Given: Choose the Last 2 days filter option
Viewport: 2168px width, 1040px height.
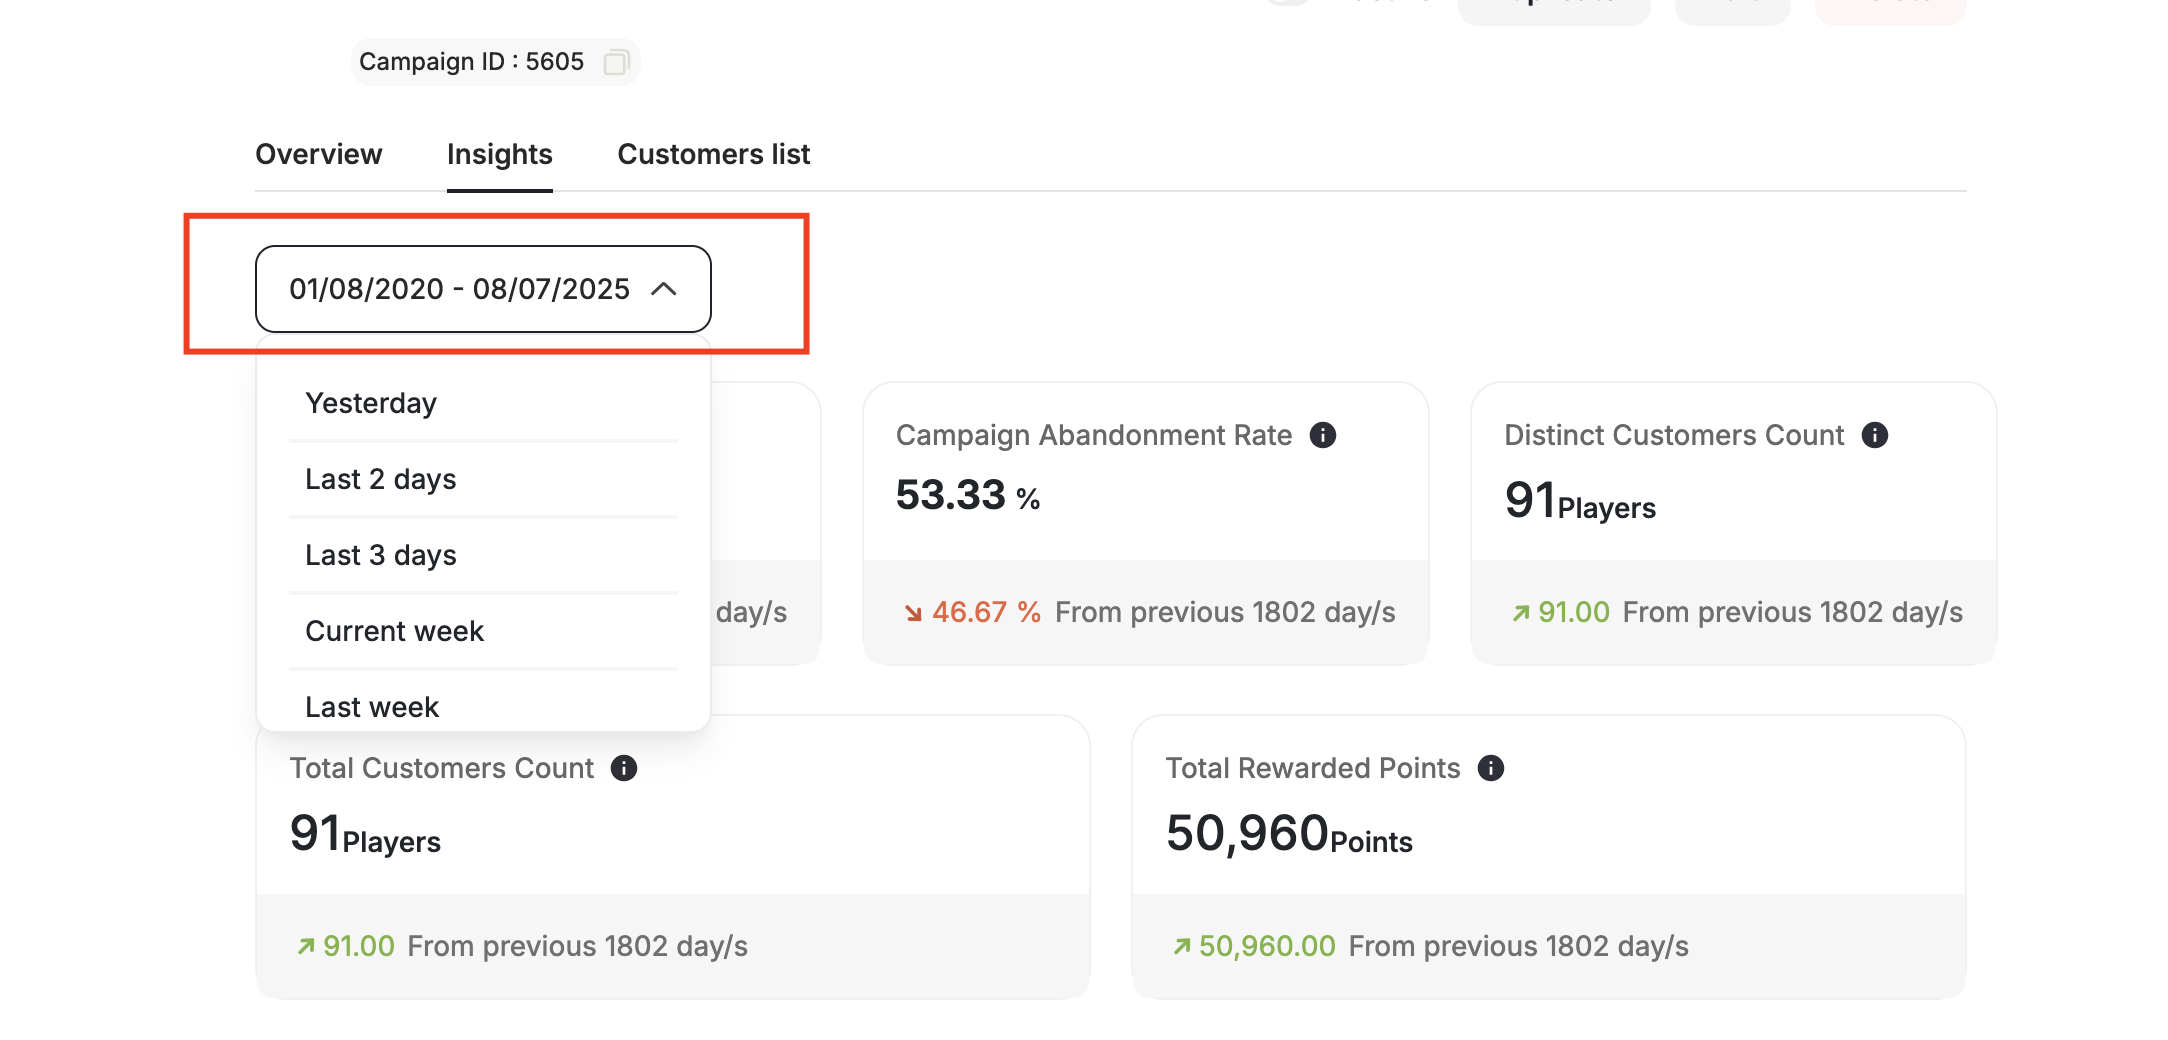Looking at the screenshot, I should pos(380,479).
